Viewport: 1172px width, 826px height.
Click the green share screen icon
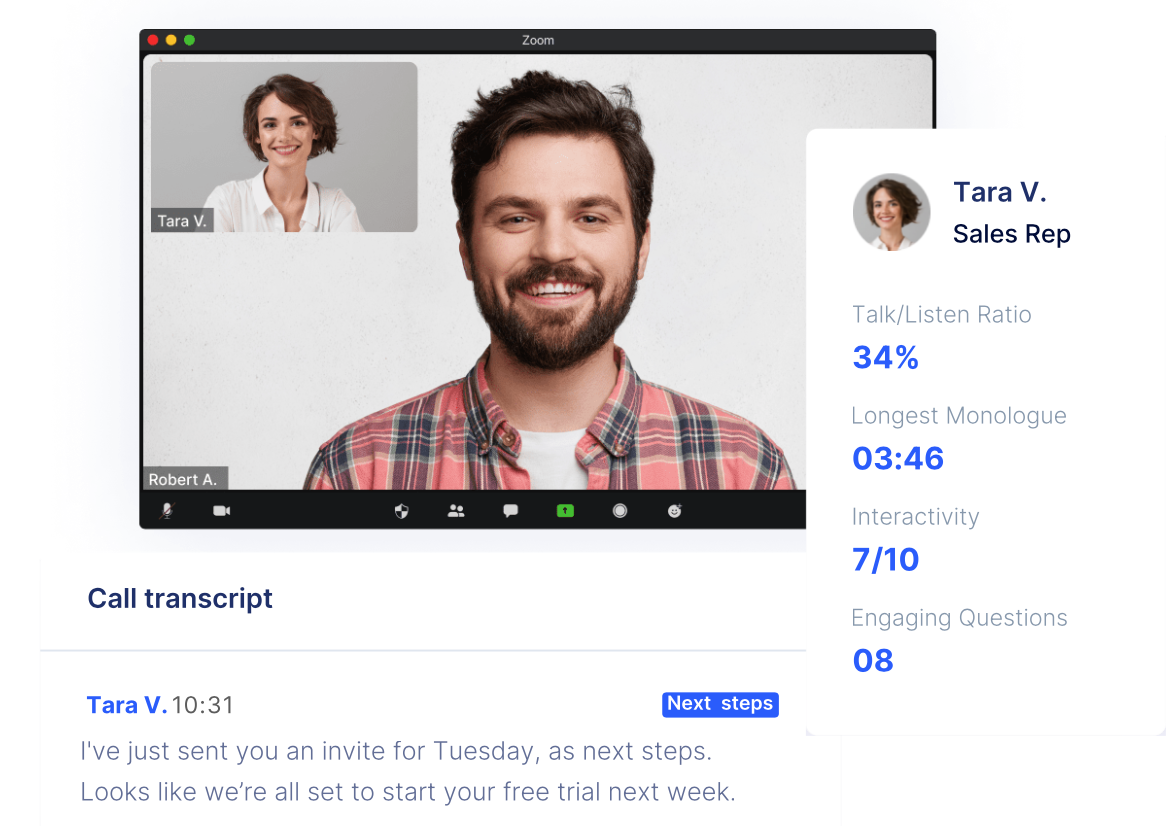tap(565, 511)
